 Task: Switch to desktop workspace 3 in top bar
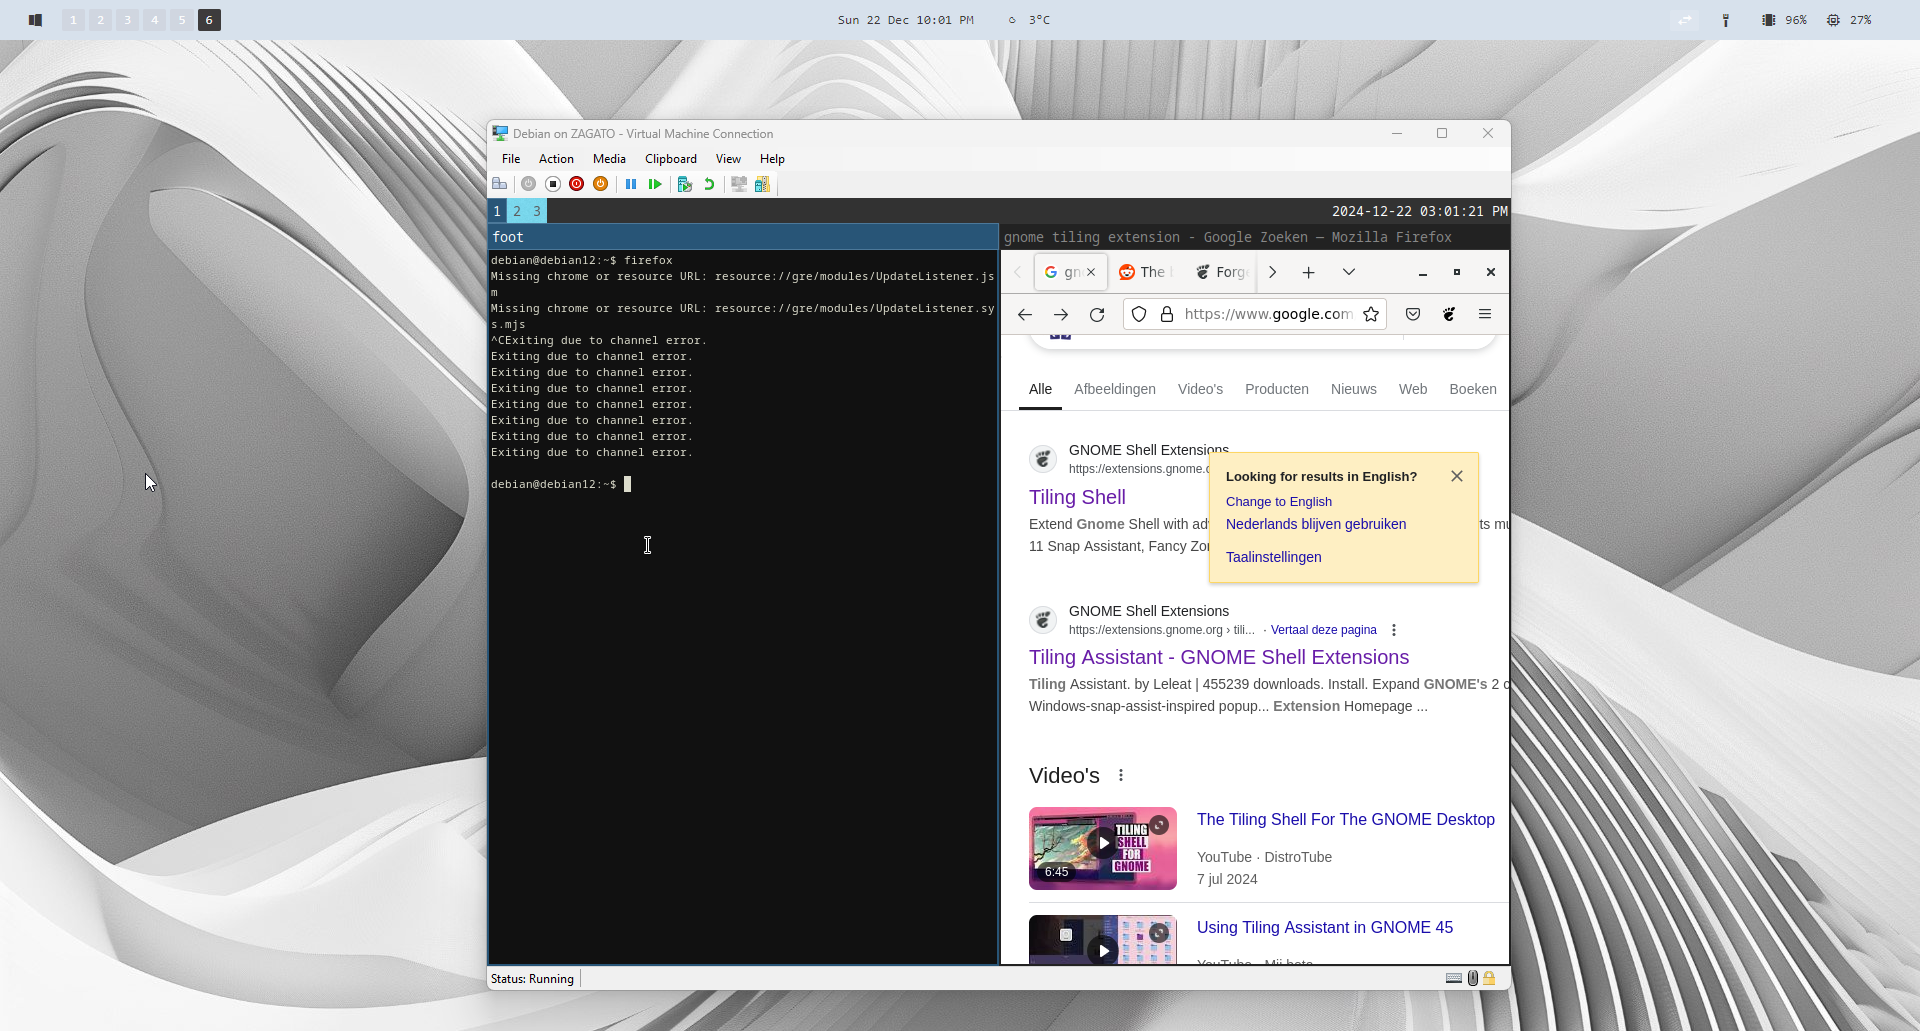pyautogui.click(x=127, y=20)
